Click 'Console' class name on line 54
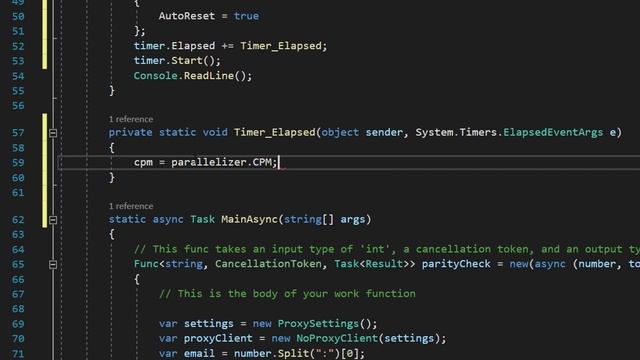 [x=156, y=76]
